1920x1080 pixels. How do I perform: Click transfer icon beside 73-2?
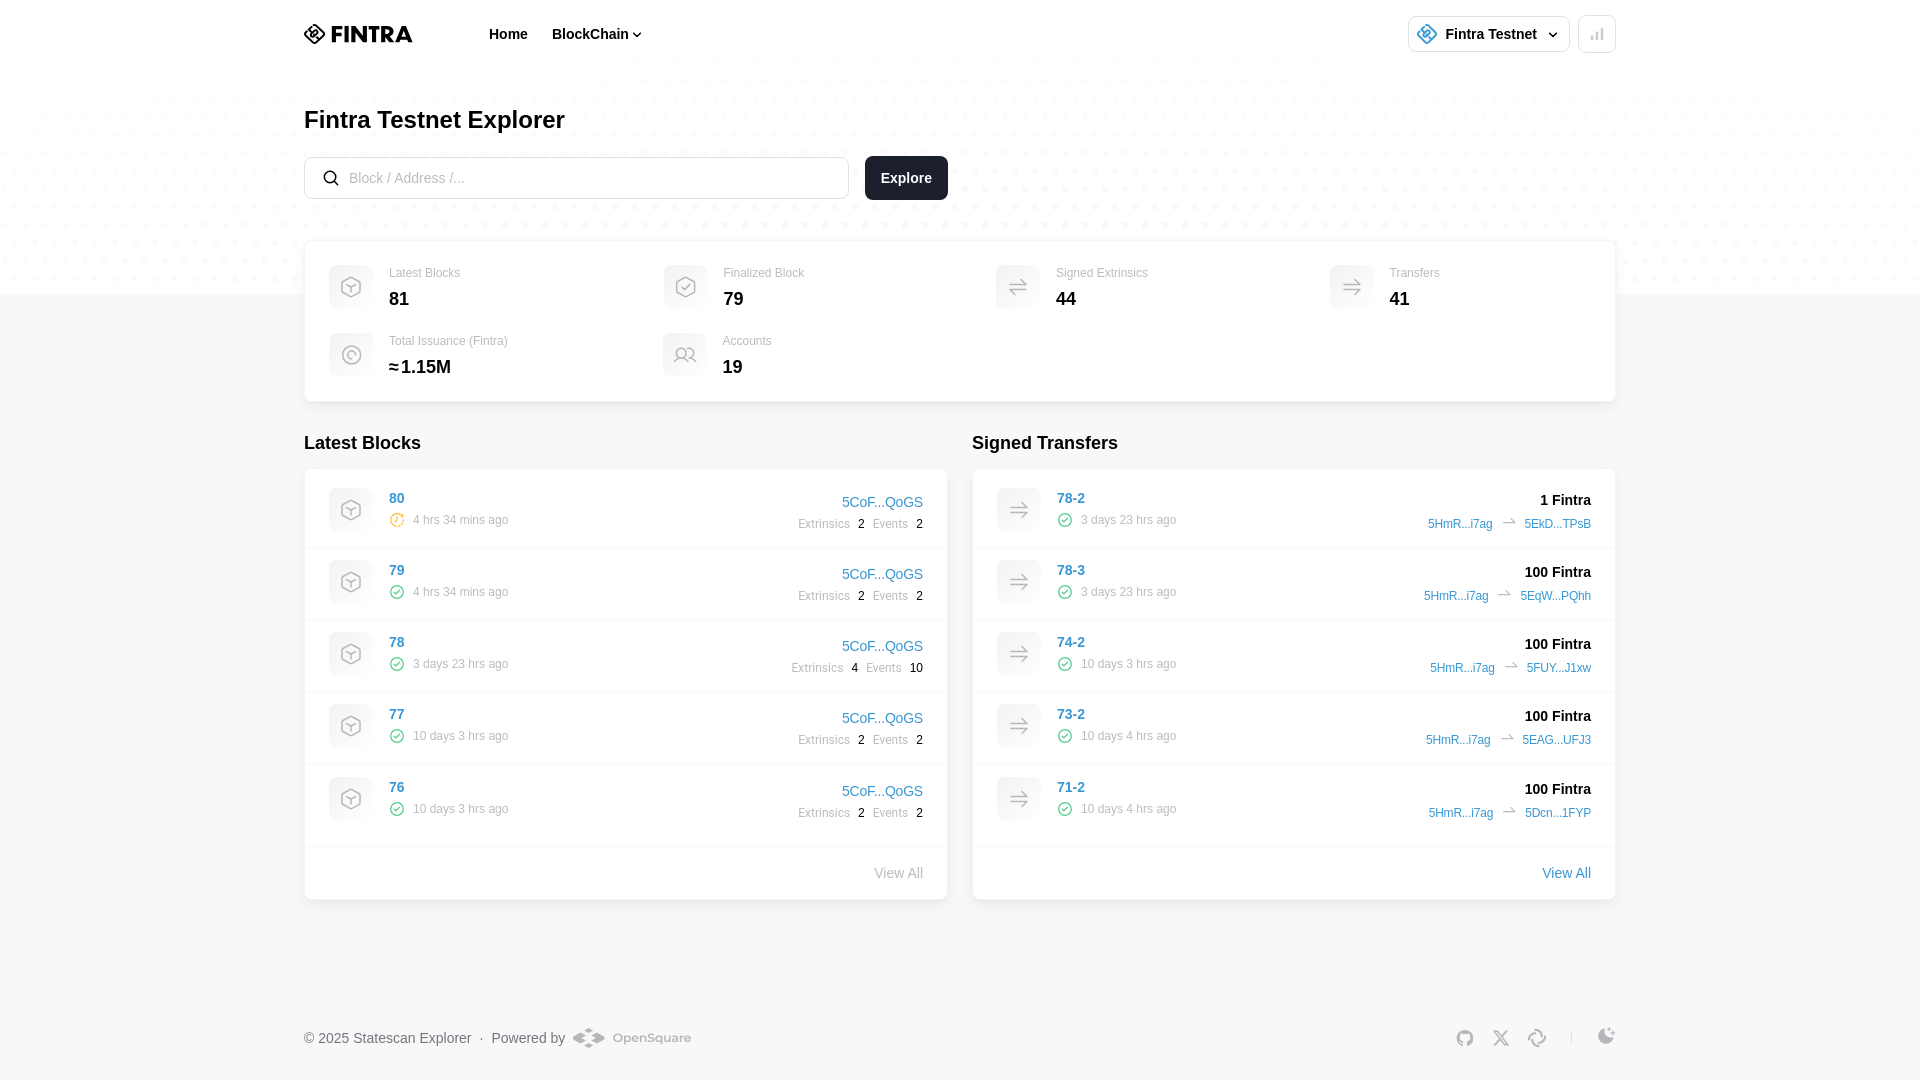[x=1019, y=726]
